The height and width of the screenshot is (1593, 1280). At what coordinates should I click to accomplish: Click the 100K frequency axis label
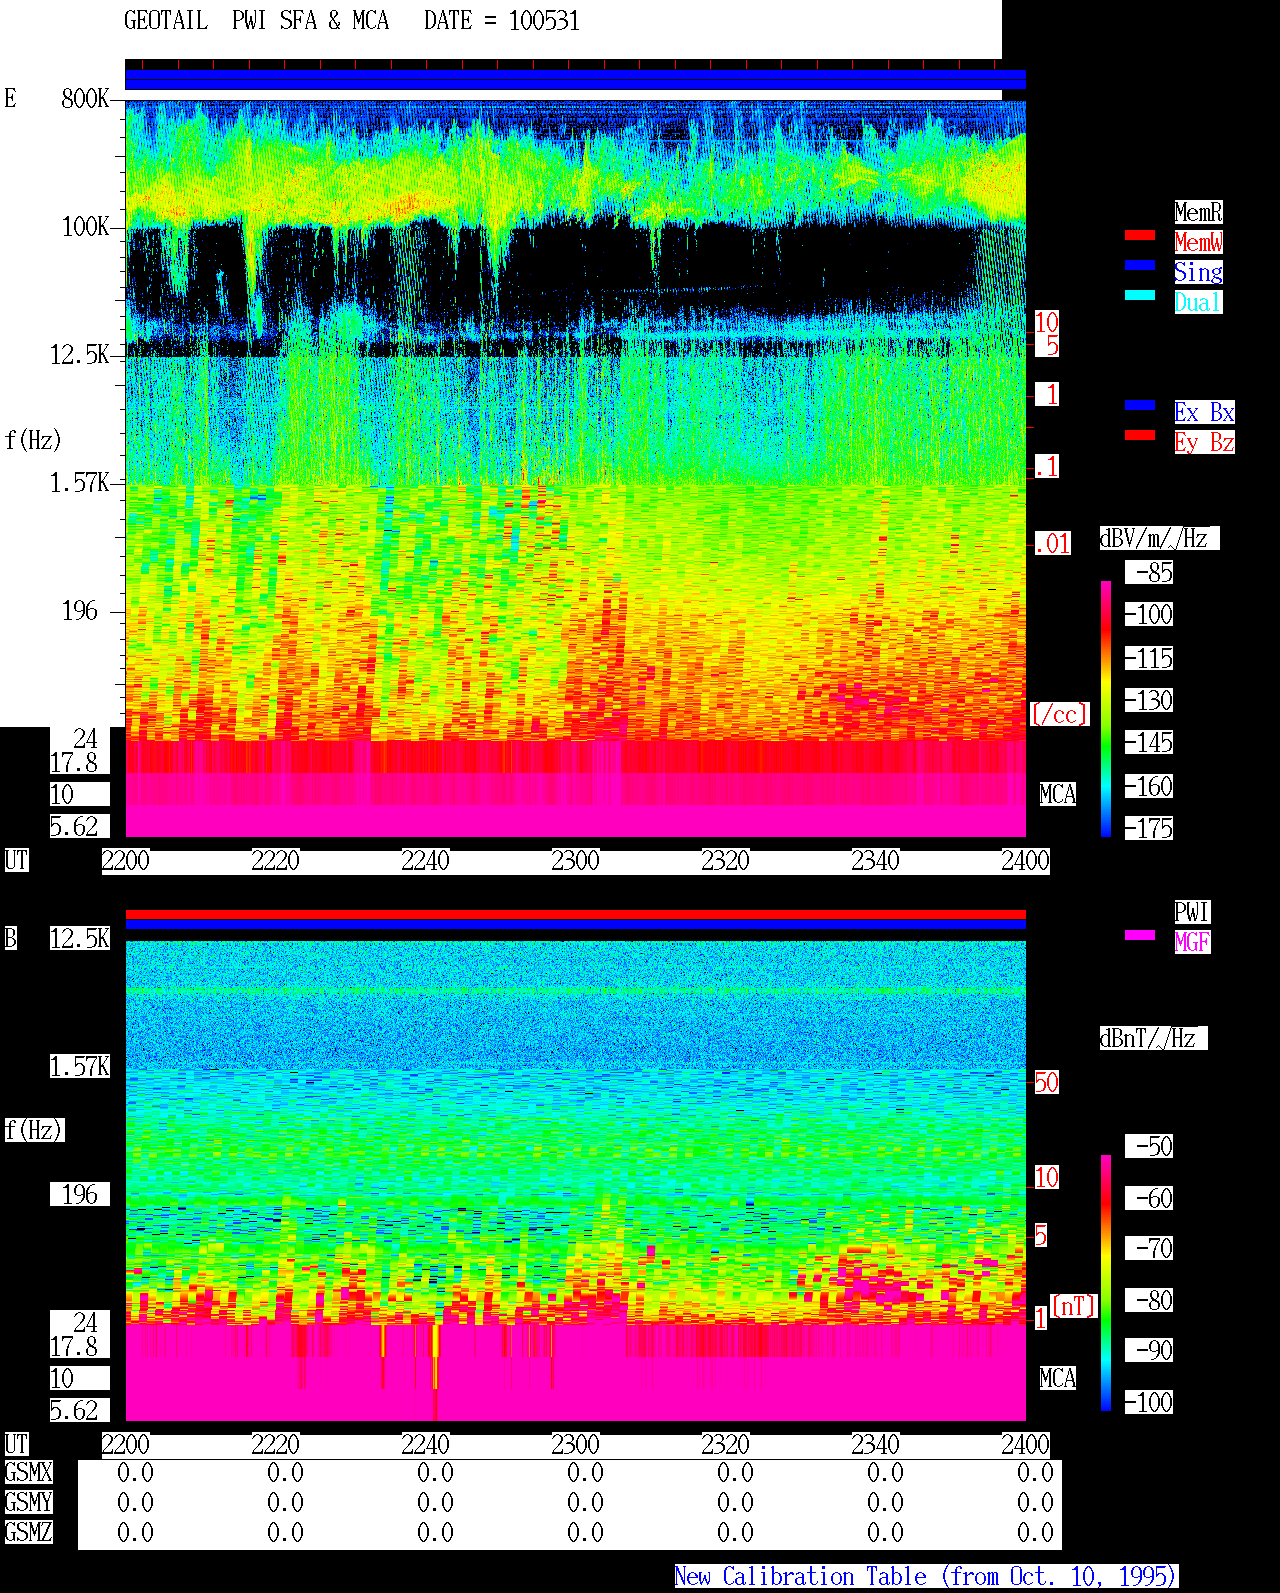click(x=85, y=227)
